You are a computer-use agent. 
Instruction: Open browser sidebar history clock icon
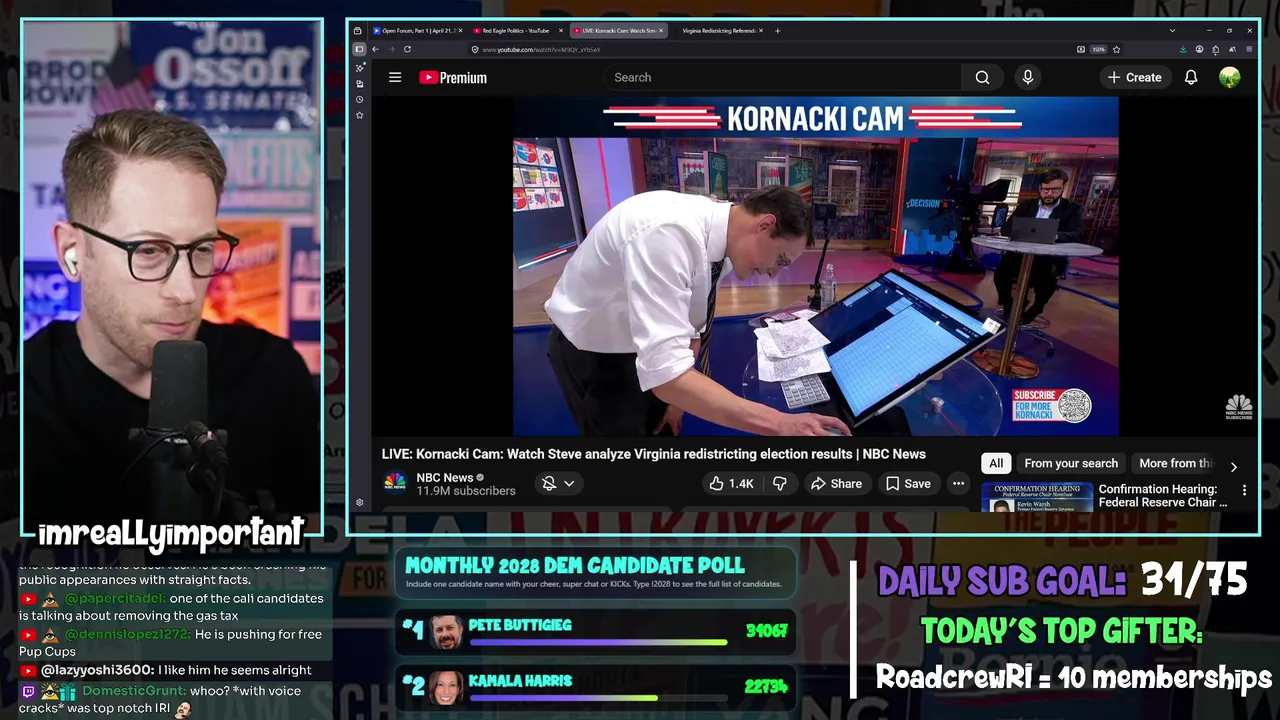tap(359, 100)
